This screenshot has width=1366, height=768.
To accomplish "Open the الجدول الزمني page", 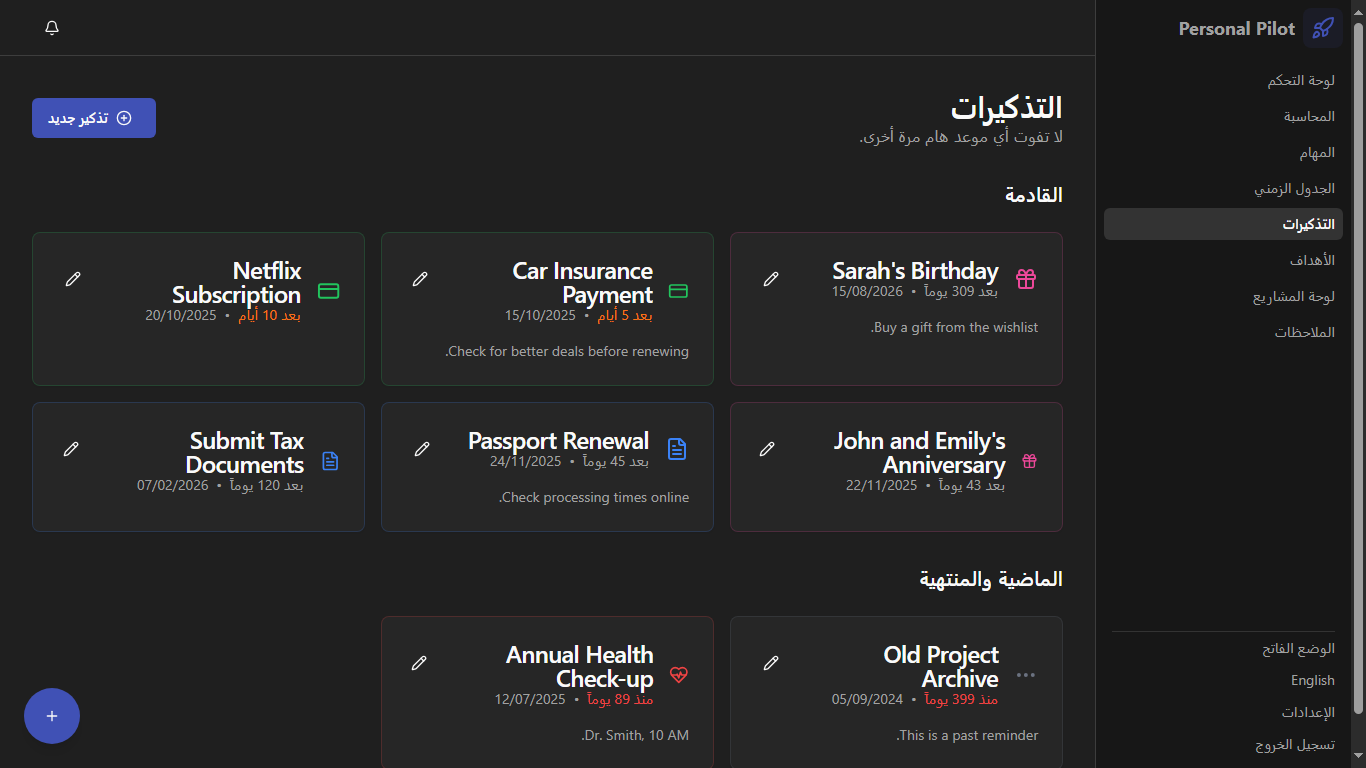I will pyautogui.click(x=1295, y=189).
